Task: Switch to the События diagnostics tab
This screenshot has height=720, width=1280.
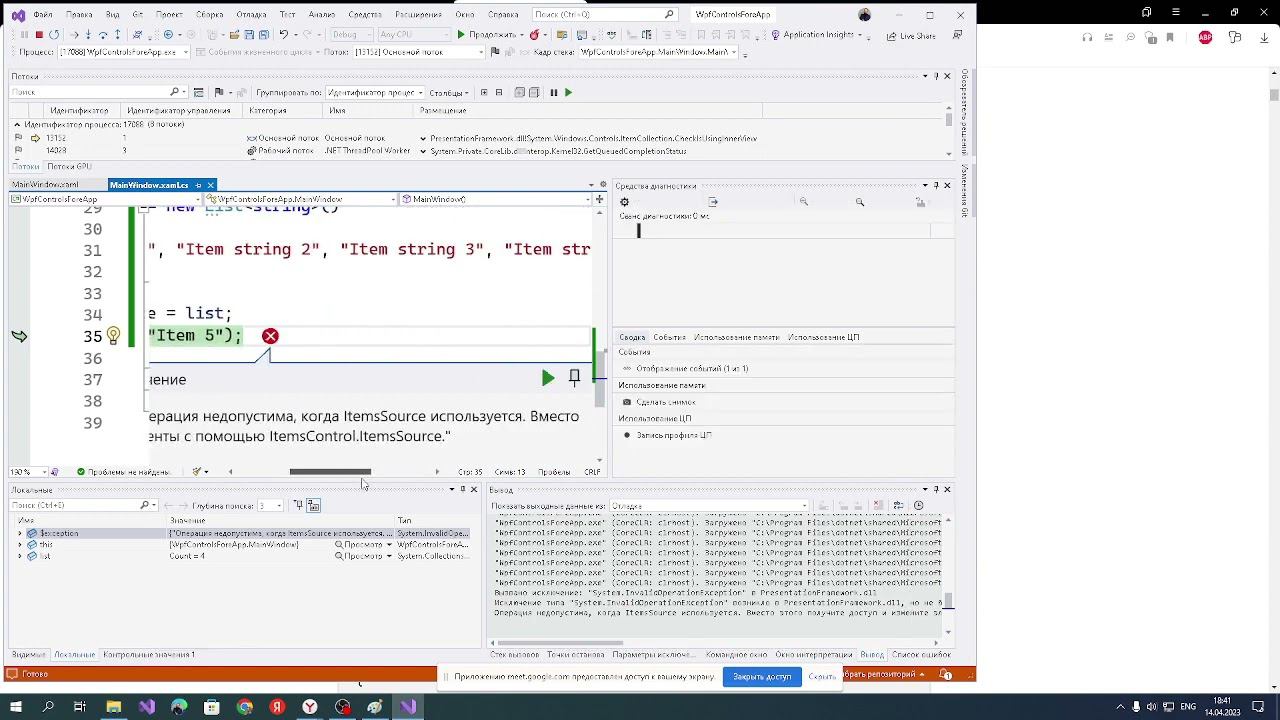Action: 669,338
